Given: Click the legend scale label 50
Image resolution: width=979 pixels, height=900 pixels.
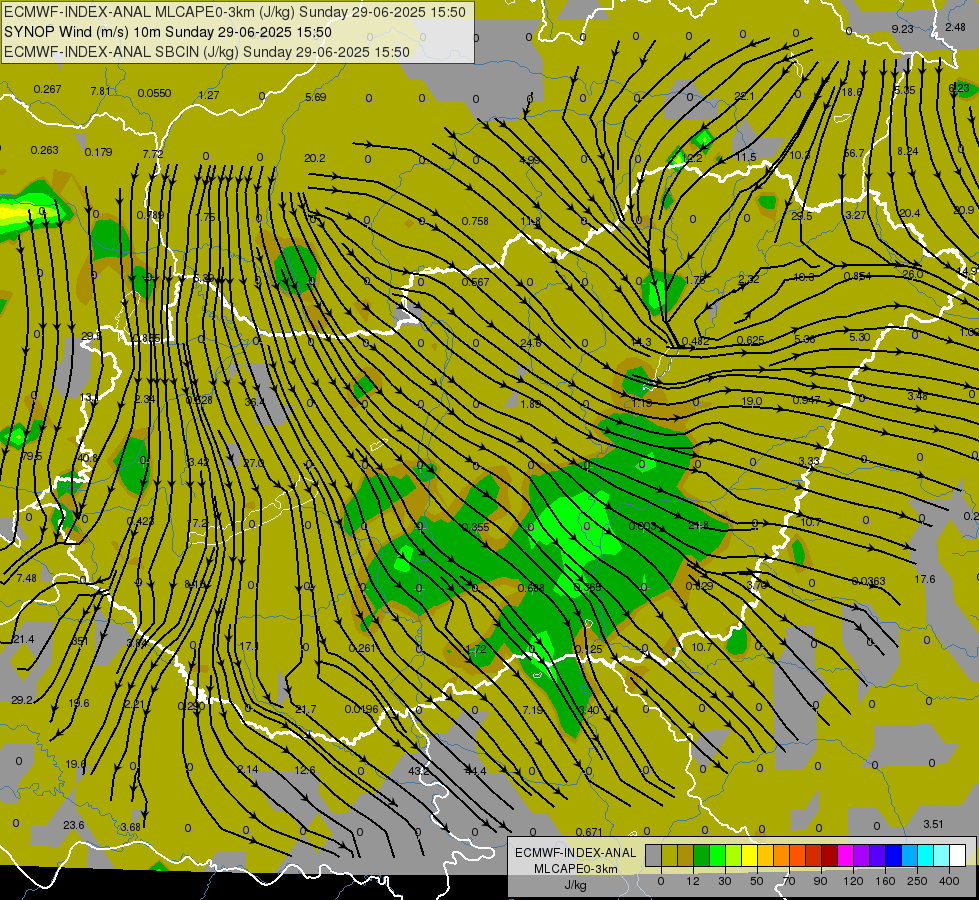Looking at the screenshot, I should pos(757,881).
